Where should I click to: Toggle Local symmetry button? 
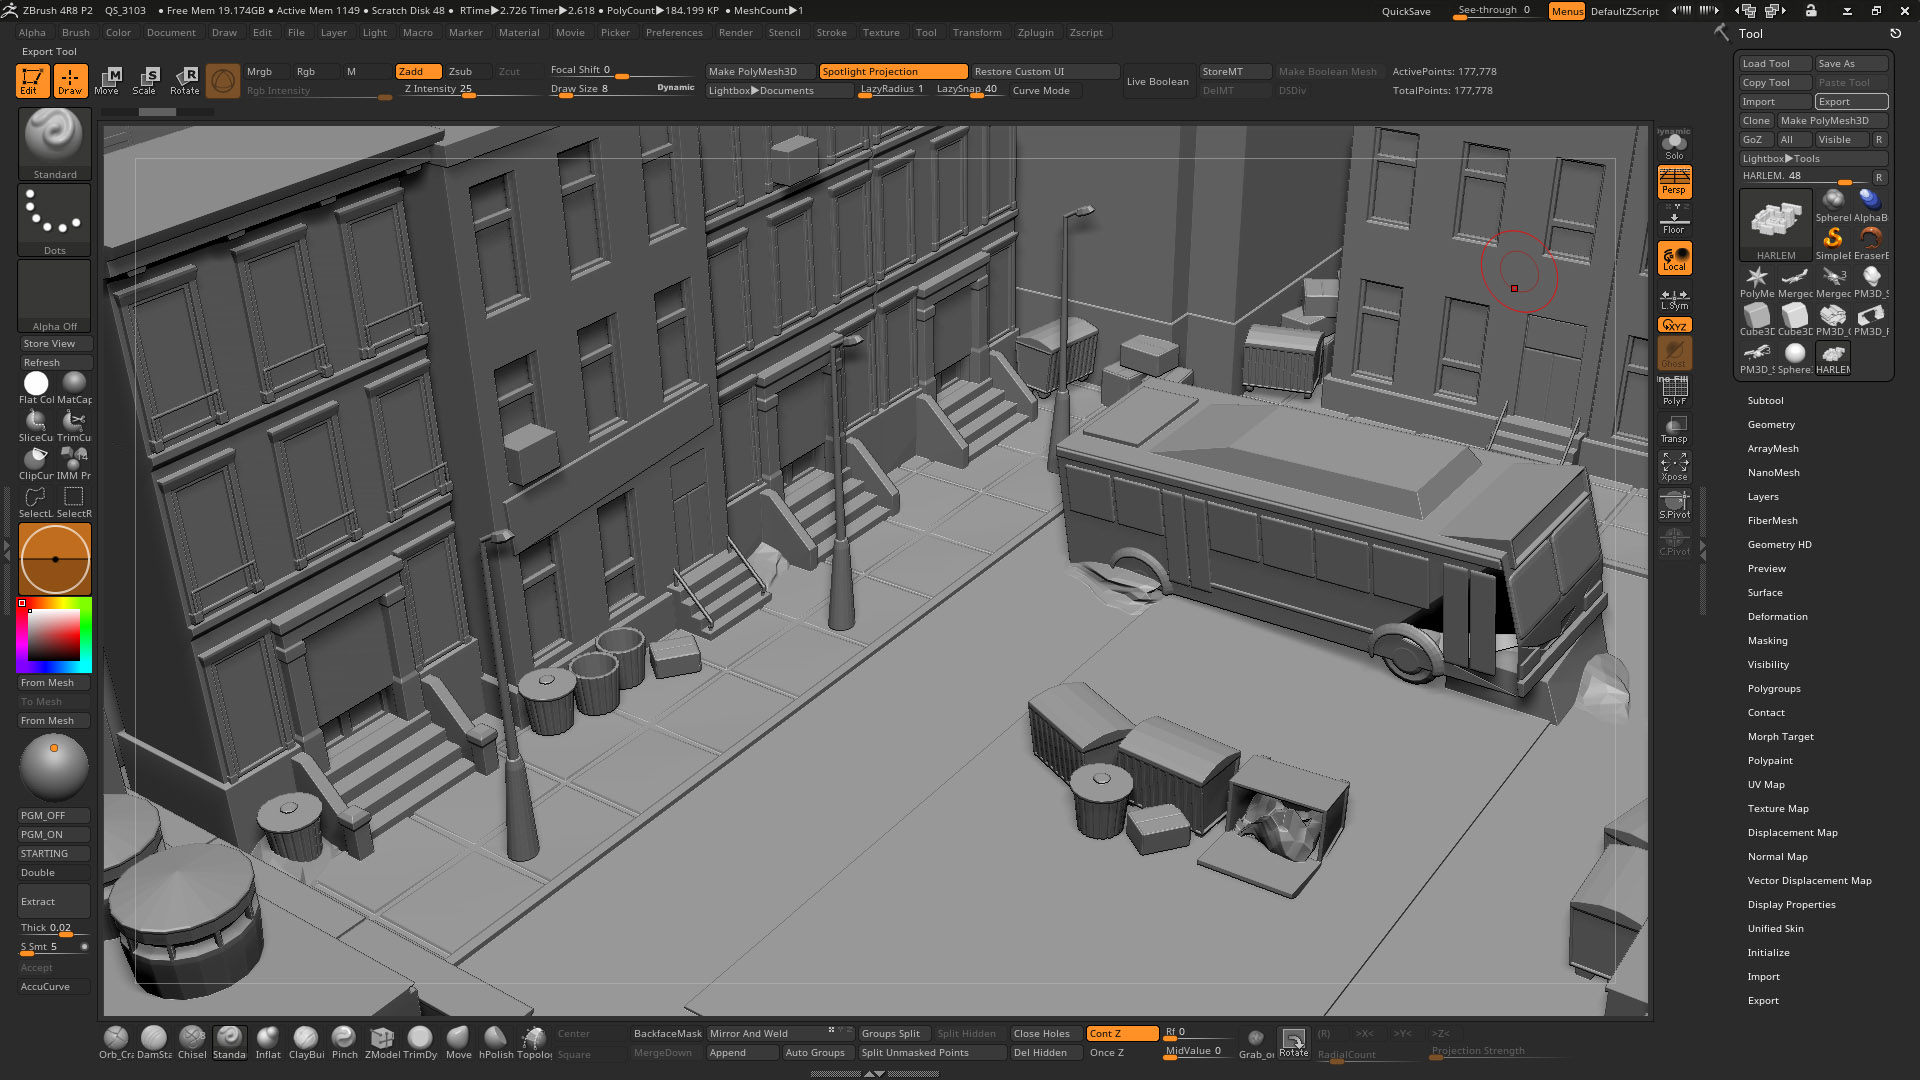[x=1674, y=258]
